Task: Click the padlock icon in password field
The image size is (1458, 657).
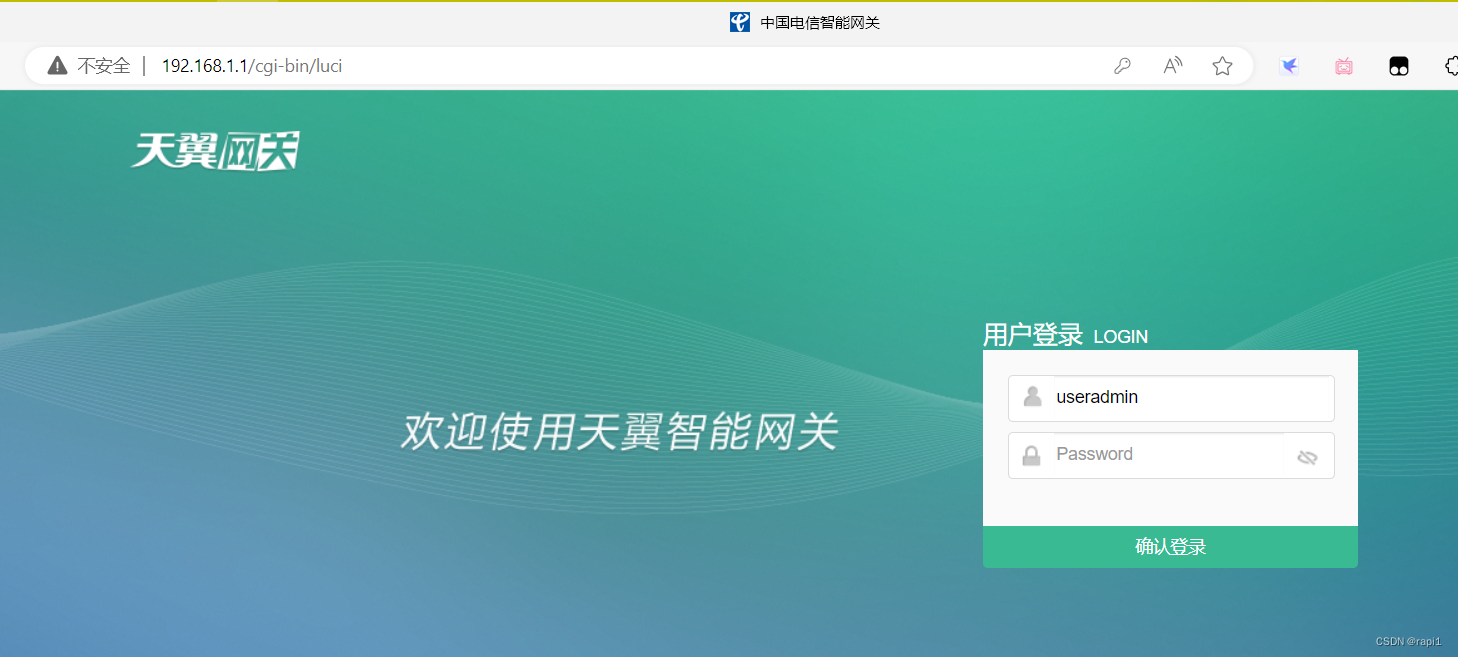Action: tap(1031, 455)
